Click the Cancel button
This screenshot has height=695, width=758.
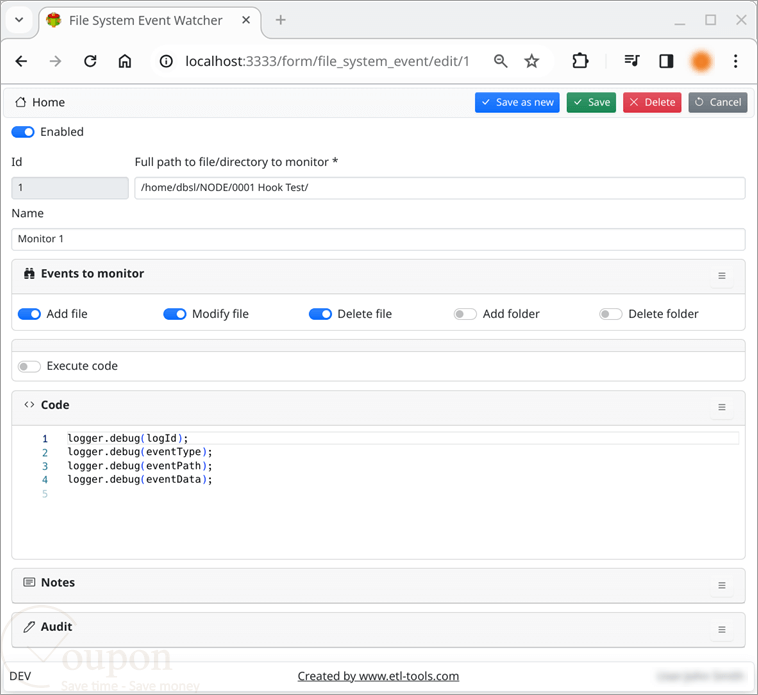pos(718,102)
